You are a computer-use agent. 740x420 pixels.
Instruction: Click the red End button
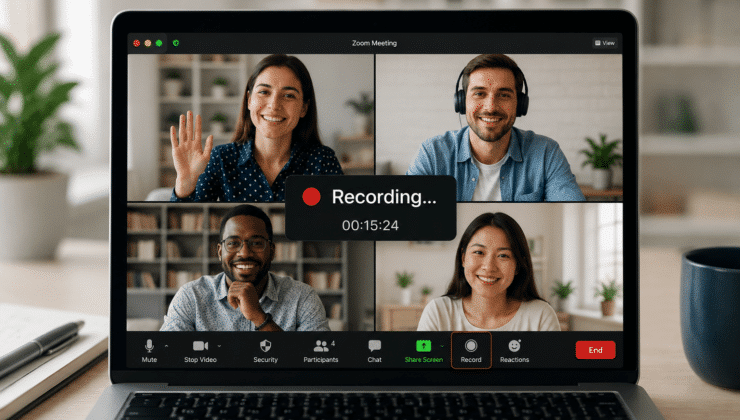tap(595, 350)
